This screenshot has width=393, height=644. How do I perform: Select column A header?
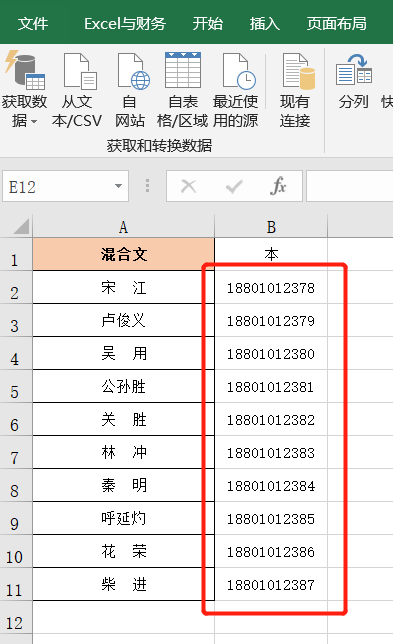pos(123,227)
